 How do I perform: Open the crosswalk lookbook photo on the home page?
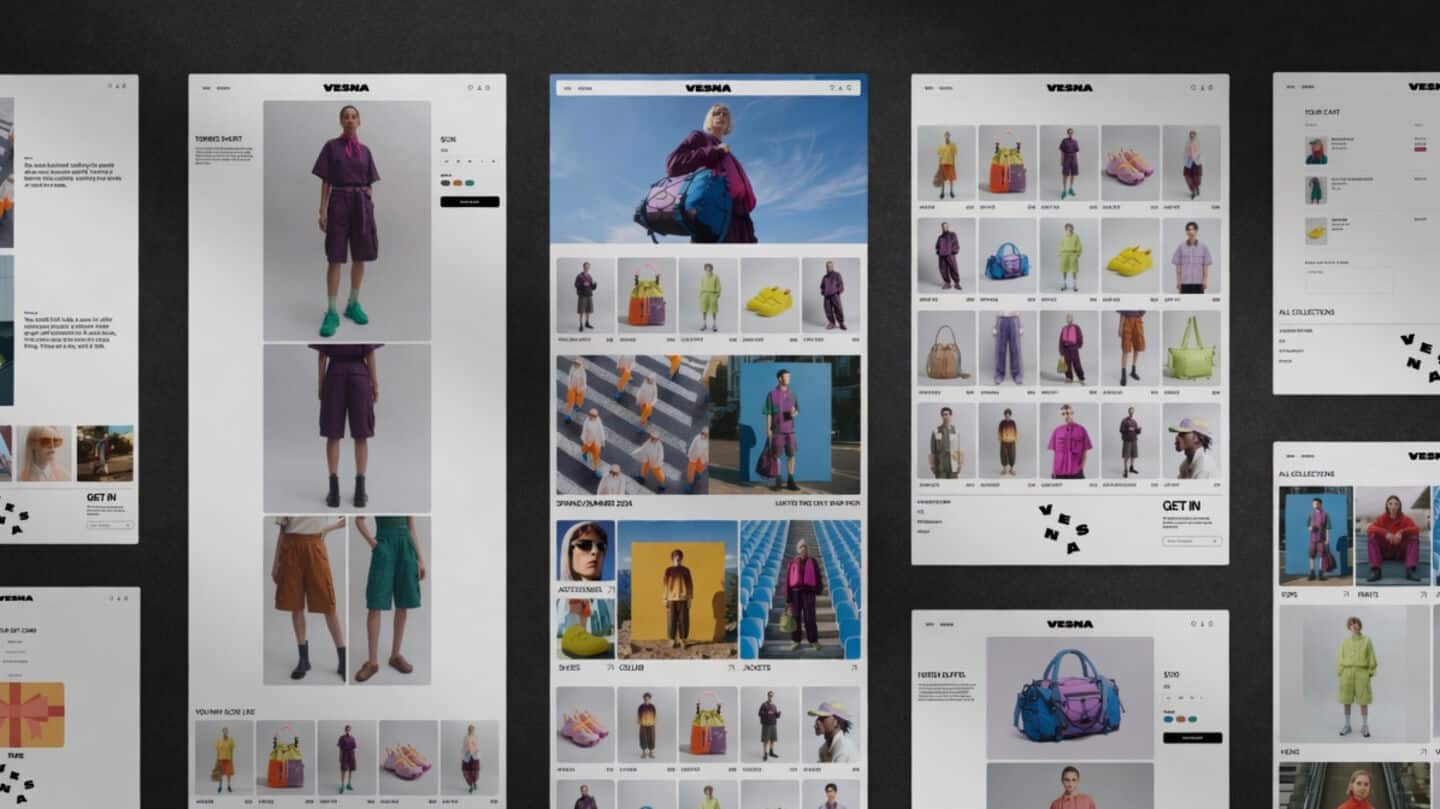tap(632, 425)
